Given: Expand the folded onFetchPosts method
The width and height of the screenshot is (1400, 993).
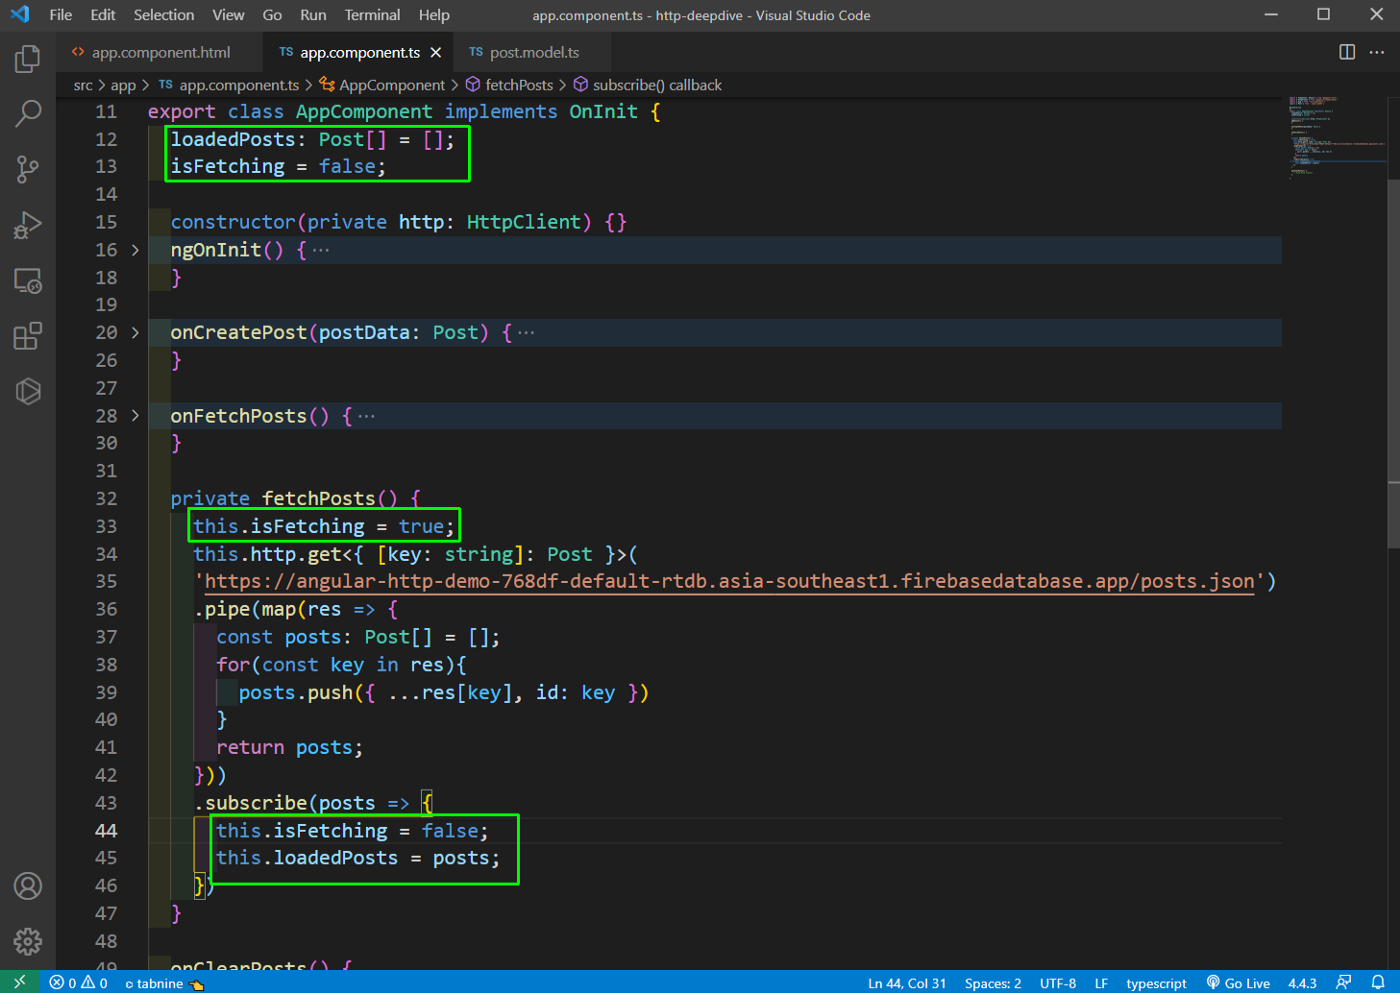Looking at the screenshot, I should point(135,415).
